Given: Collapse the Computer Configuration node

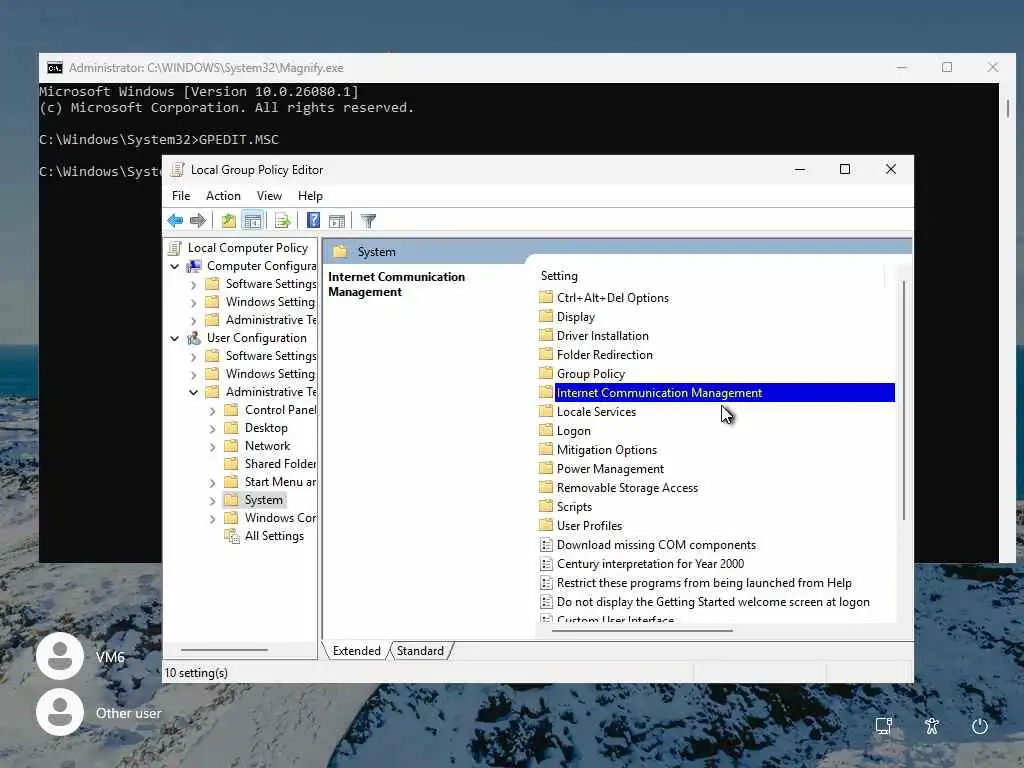Looking at the screenshot, I should tap(174, 266).
